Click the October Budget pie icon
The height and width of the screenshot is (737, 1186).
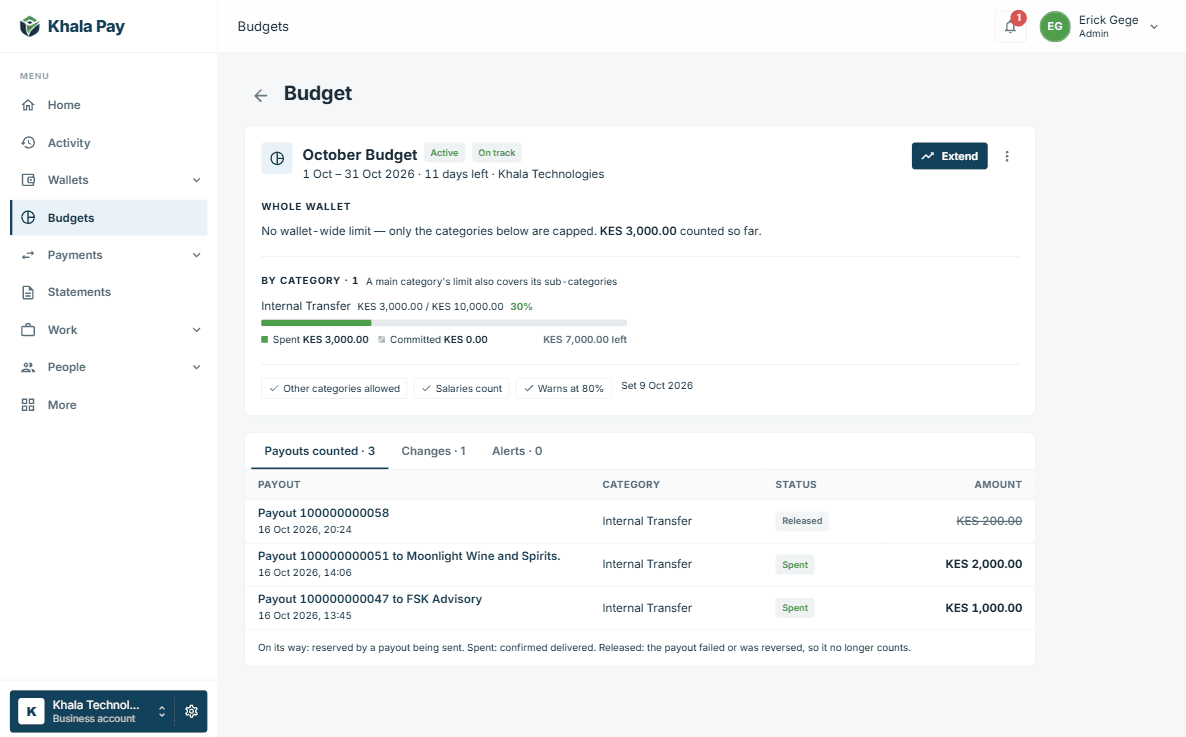coord(277,158)
